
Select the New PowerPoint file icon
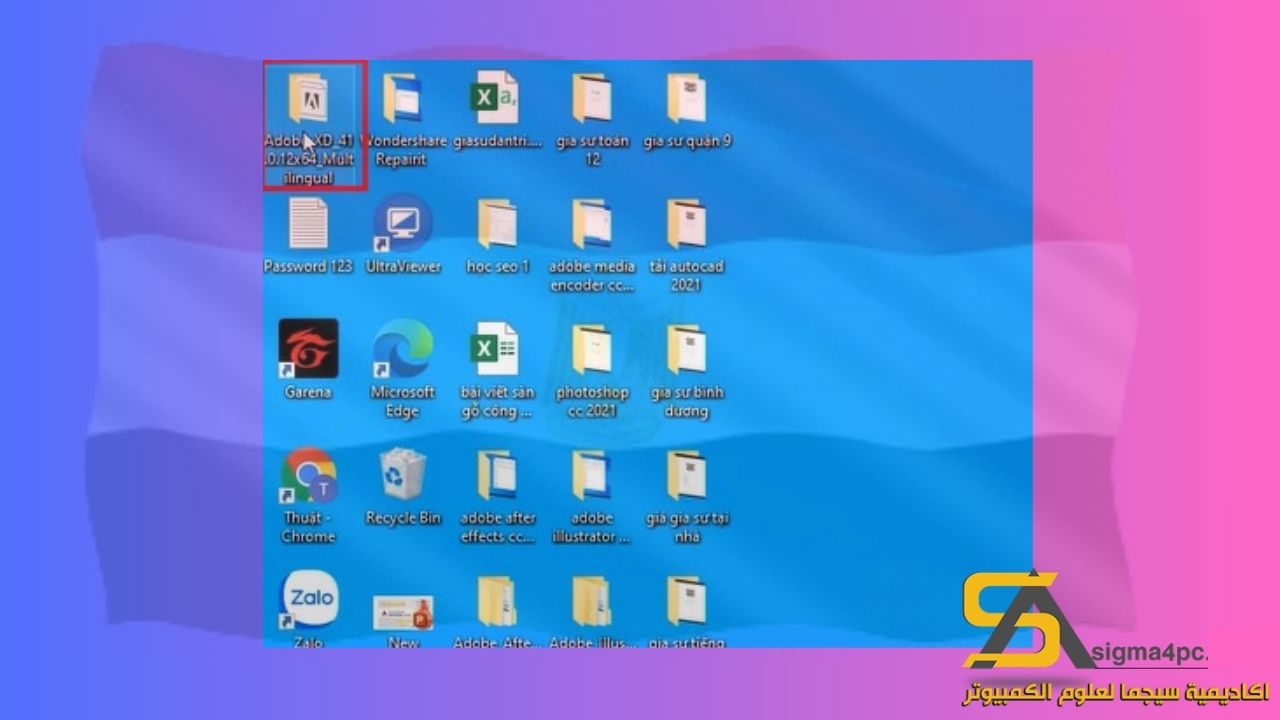point(403,612)
